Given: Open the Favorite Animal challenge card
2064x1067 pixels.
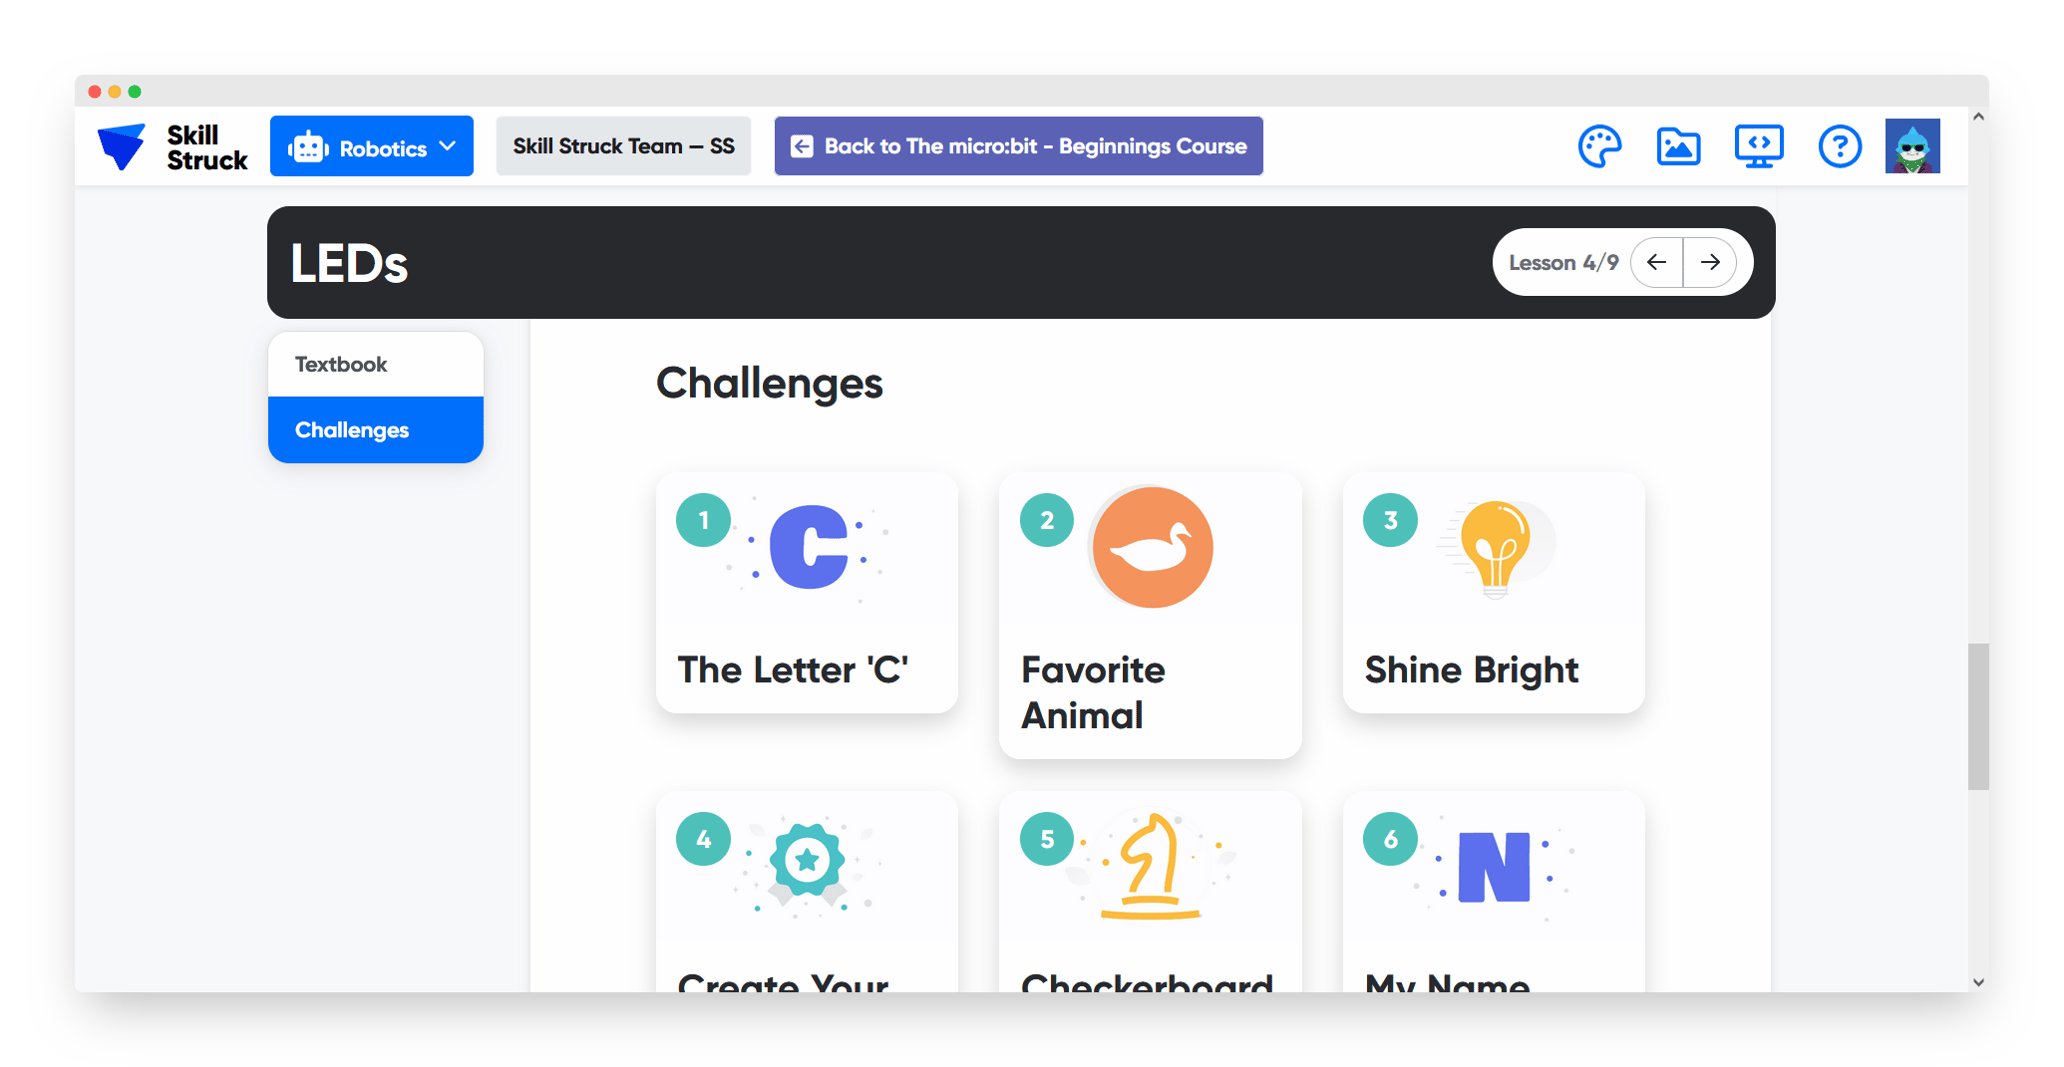Looking at the screenshot, I should pyautogui.click(x=1150, y=615).
